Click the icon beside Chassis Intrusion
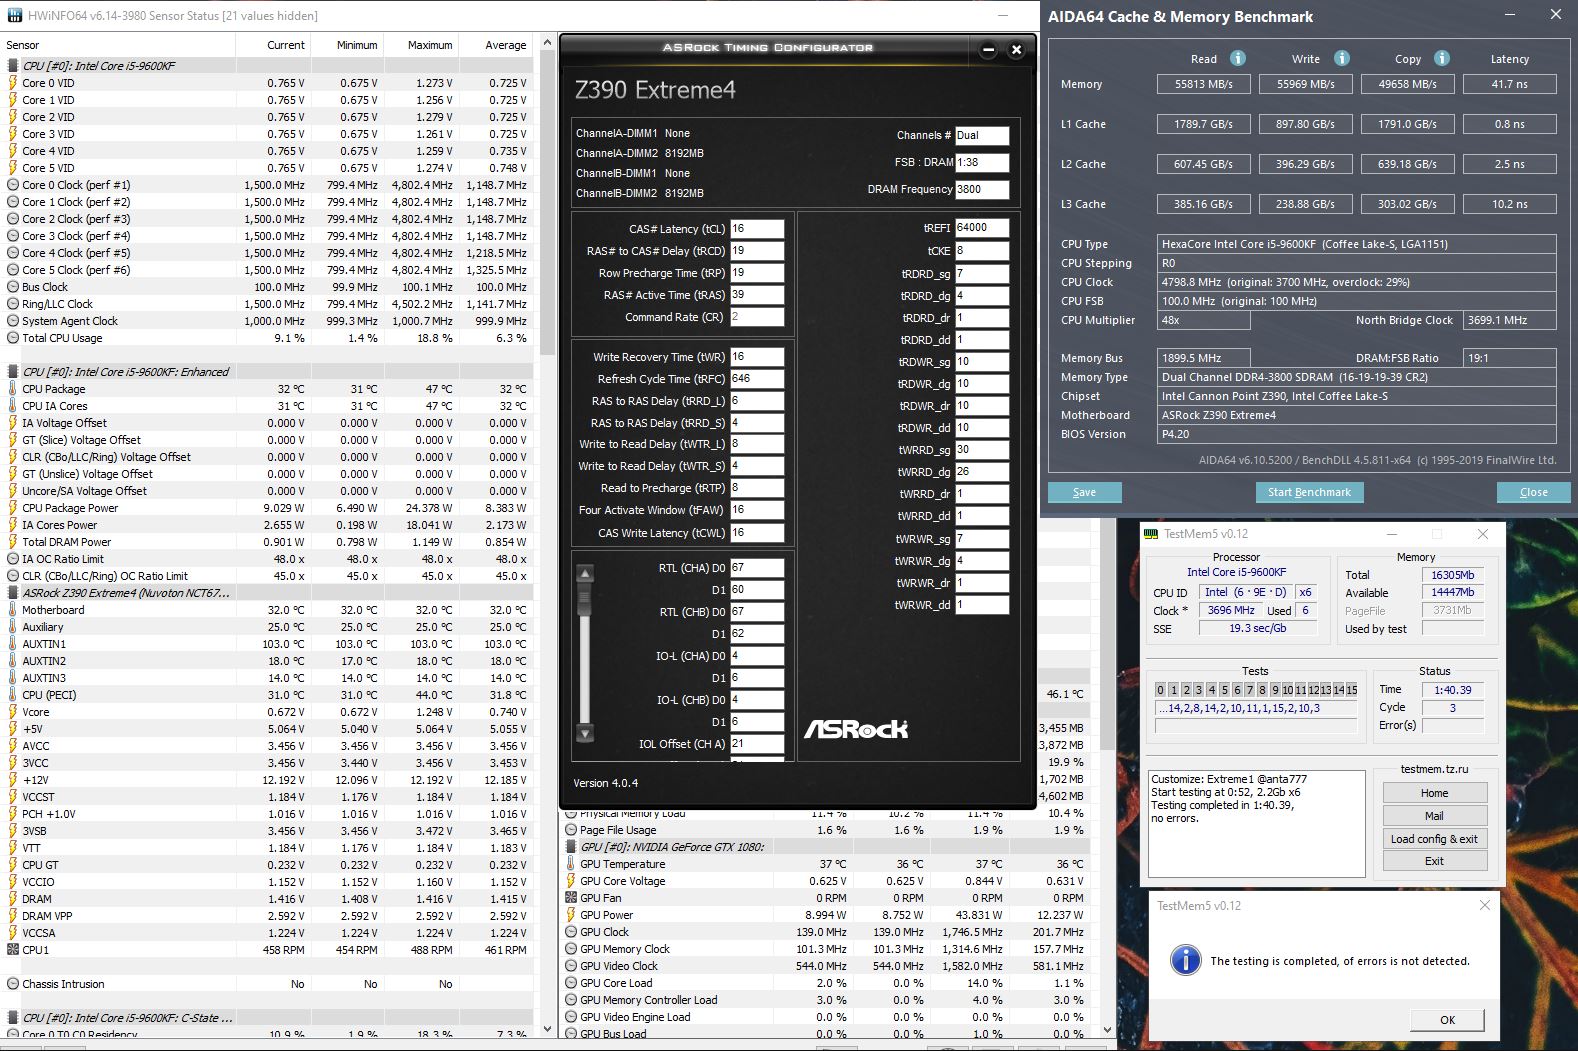Screen dimensions: 1578x1051 [13, 984]
